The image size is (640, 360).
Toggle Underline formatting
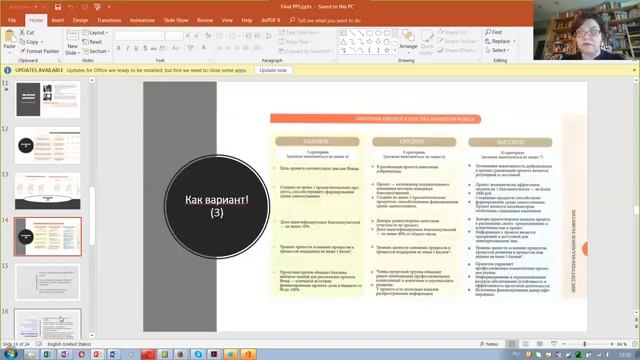click(x=136, y=48)
